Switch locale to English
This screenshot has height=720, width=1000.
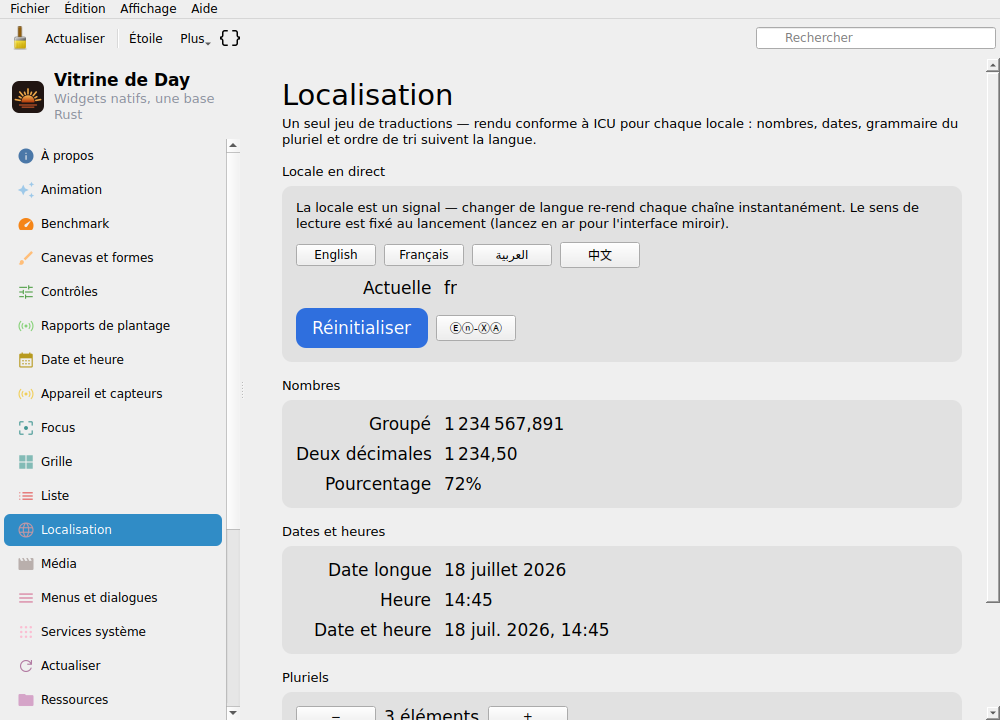click(x=335, y=255)
